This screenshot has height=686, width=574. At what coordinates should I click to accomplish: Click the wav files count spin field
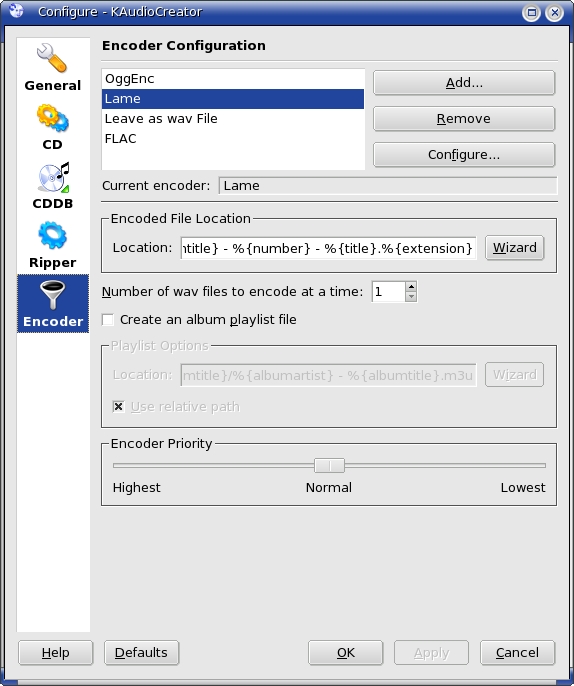click(388, 292)
